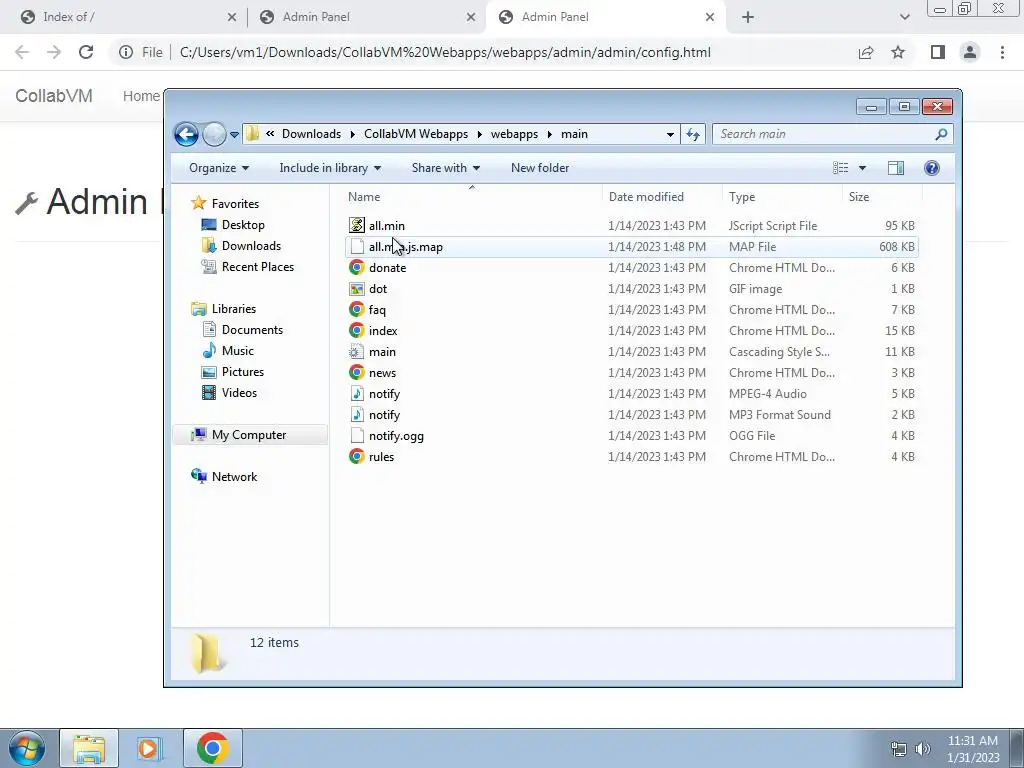Select the donate HTML file icon
Image resolution: width=1024 pixels, height=768 pixels.
357,267
